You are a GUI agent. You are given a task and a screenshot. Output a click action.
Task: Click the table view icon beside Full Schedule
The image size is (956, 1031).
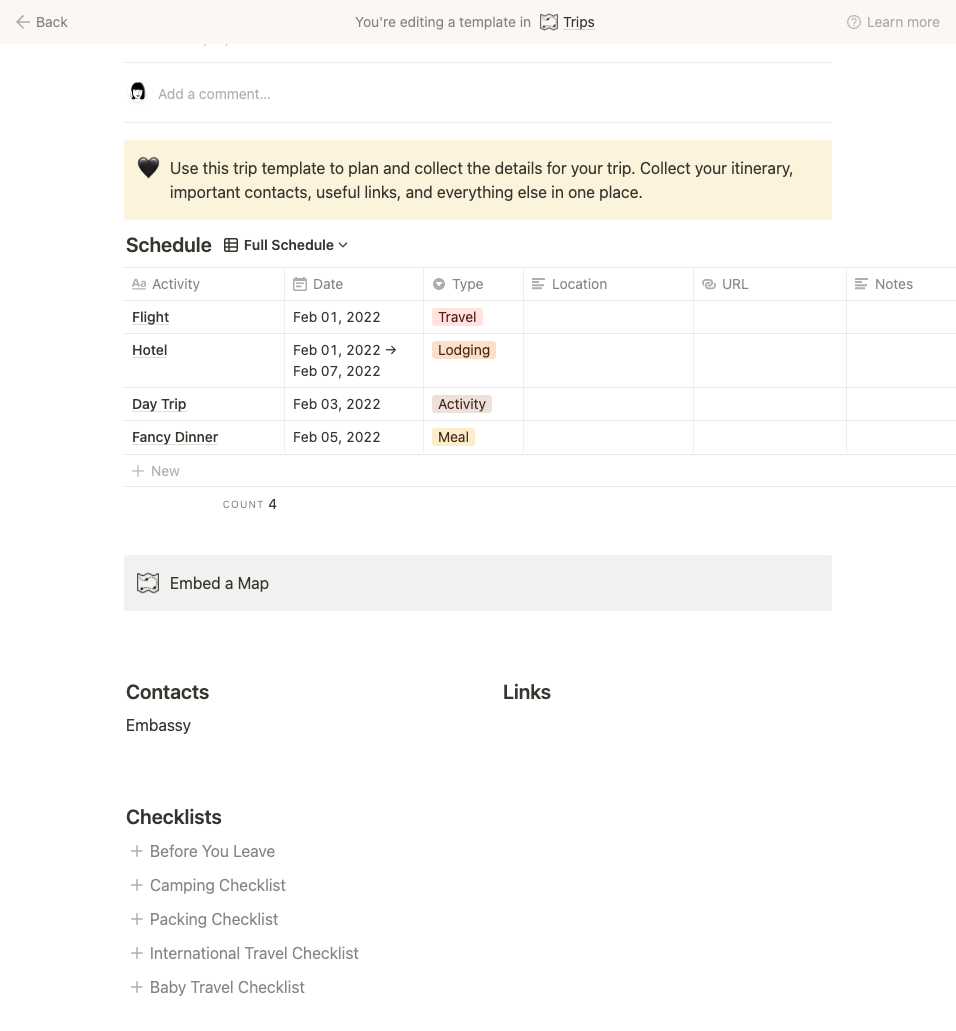tap(231, 245)
